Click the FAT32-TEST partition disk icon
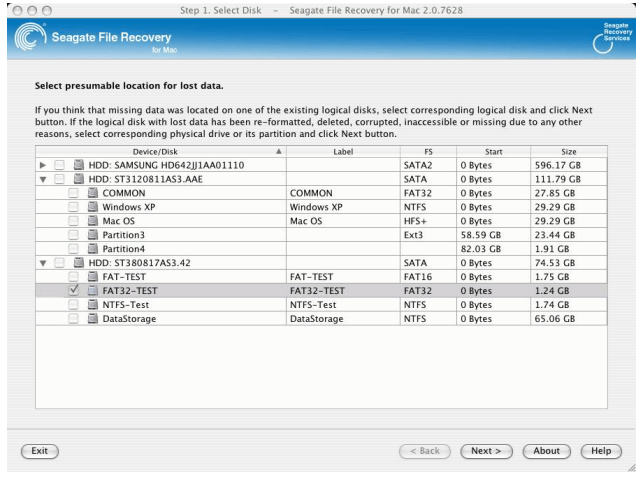This screenshot has width=642, height=478. (93, 290)
